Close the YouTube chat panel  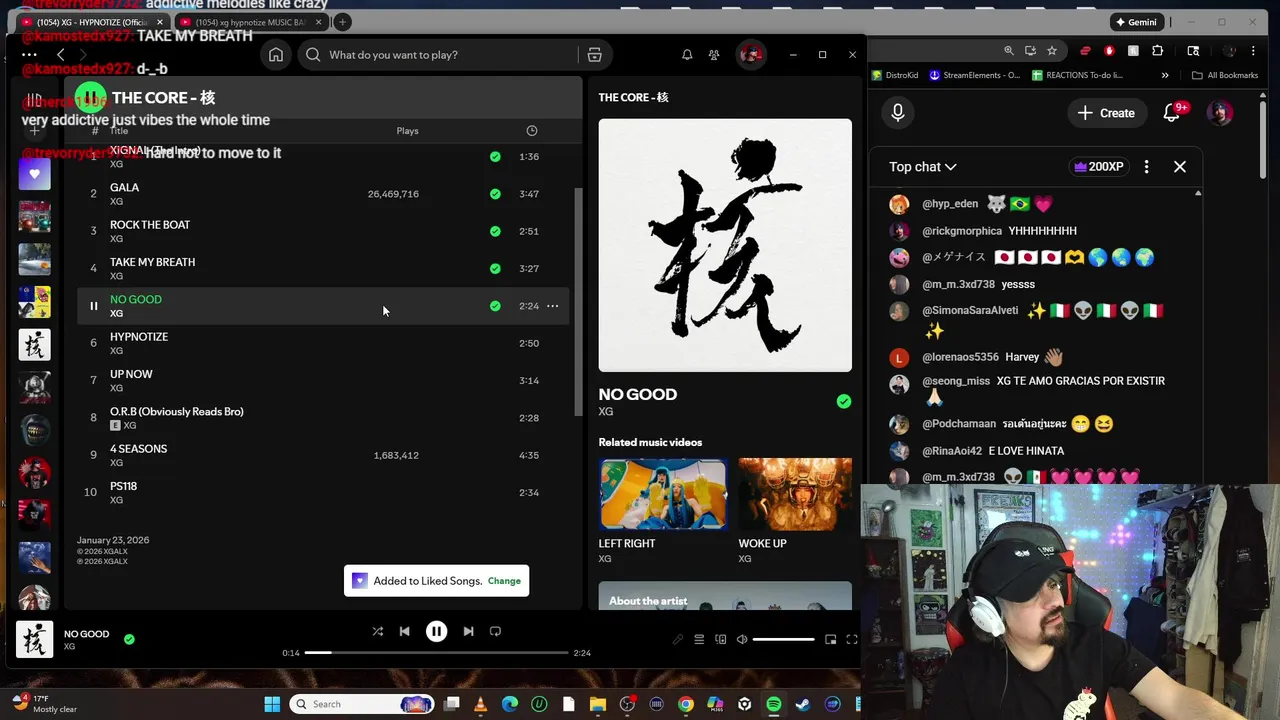(1180, 167)
